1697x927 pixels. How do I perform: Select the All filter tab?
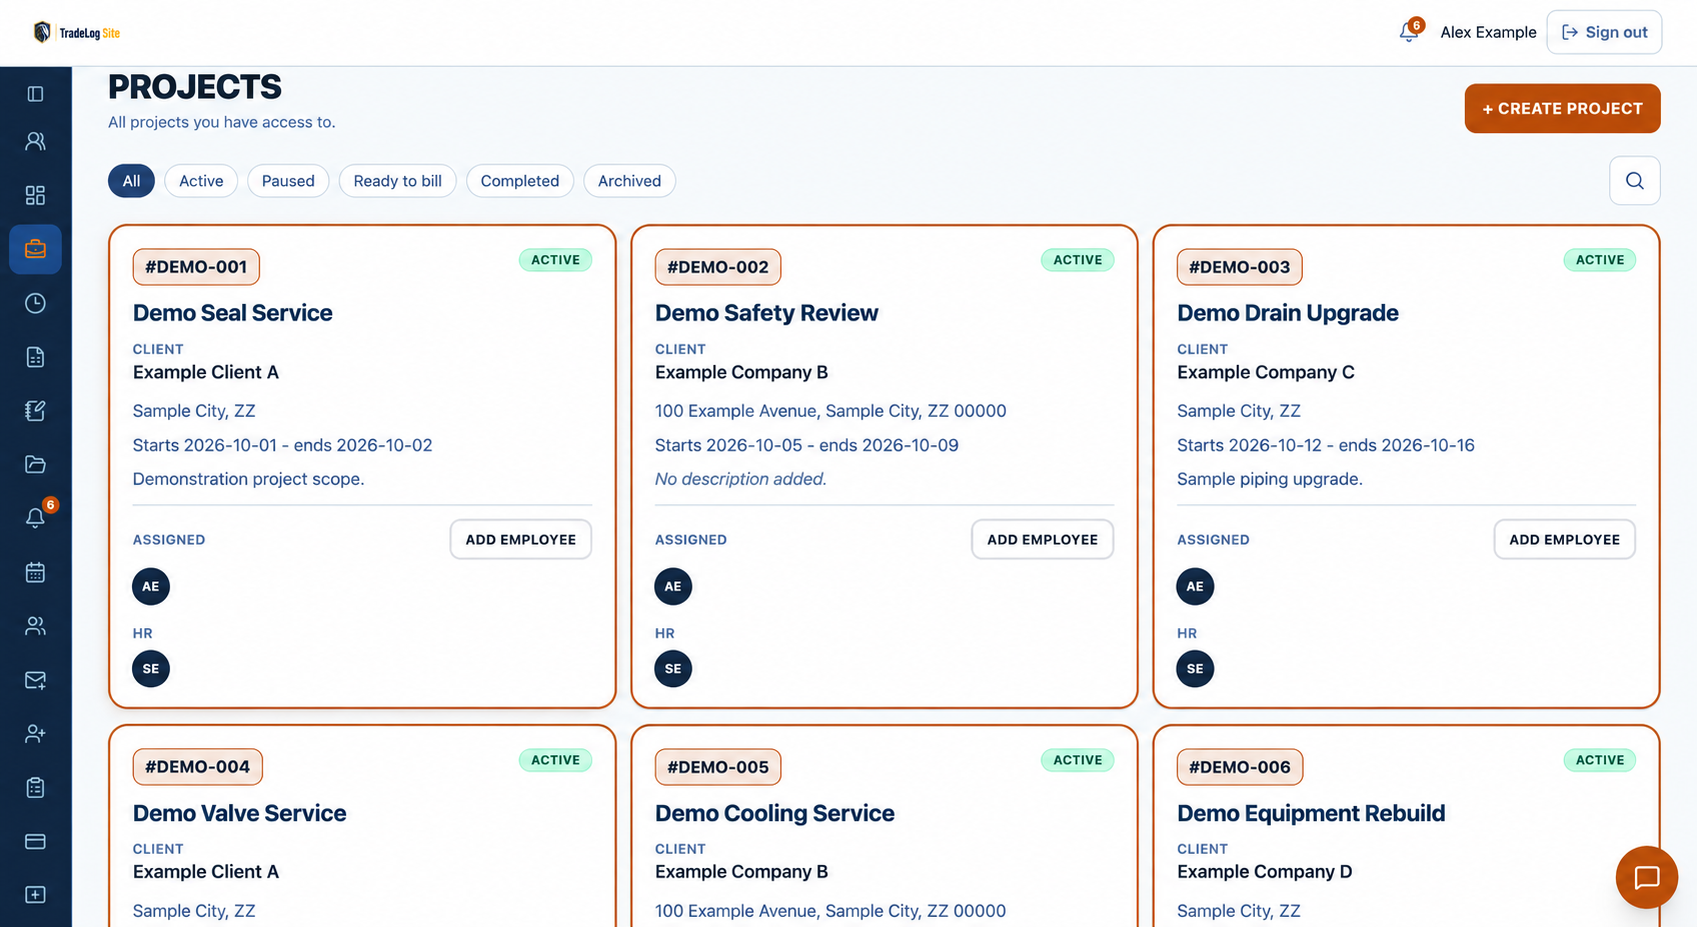[x=131, y=181]
